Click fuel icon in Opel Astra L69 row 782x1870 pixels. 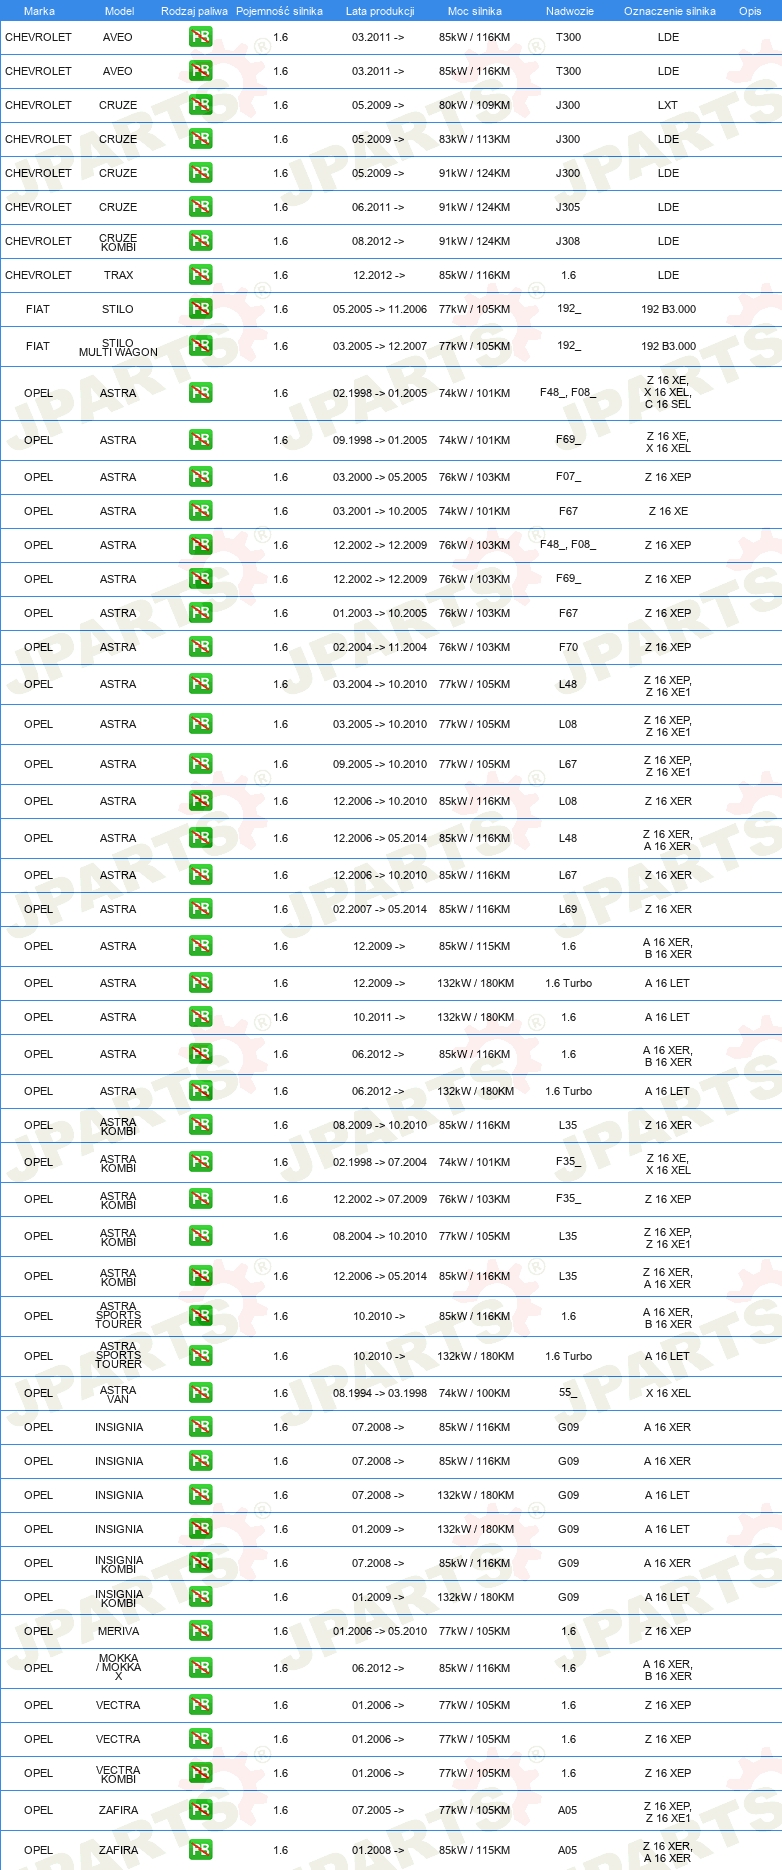200,909
